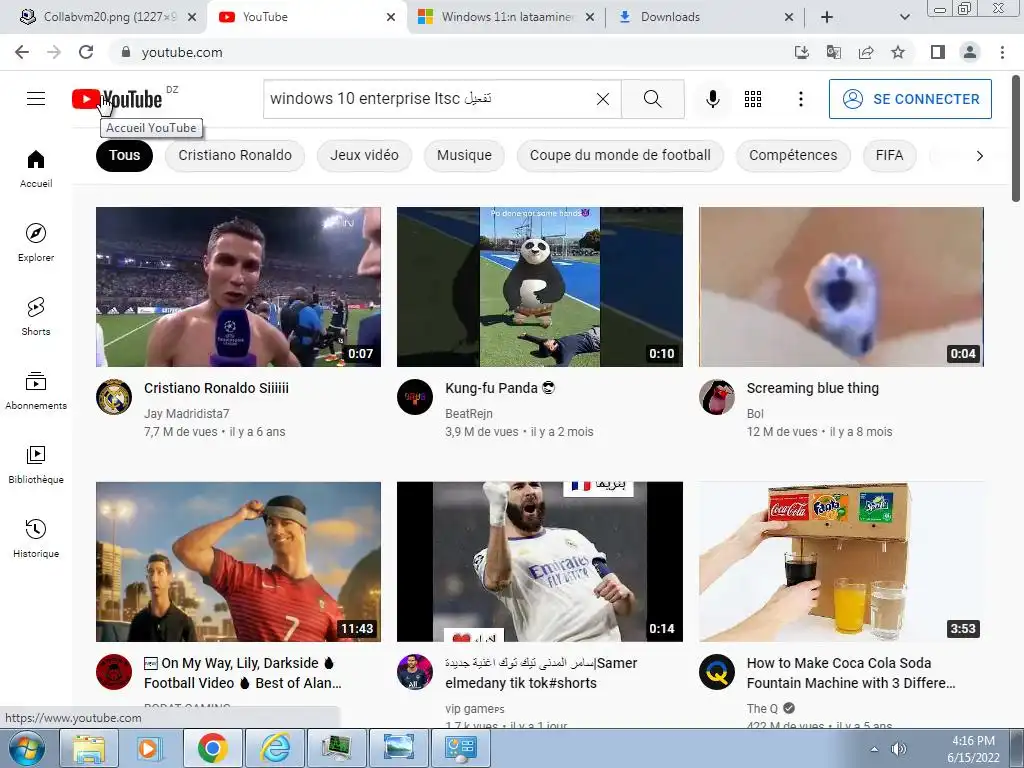
Task: Open the 11:43 football video thumbnail
Action: [238, 562]
